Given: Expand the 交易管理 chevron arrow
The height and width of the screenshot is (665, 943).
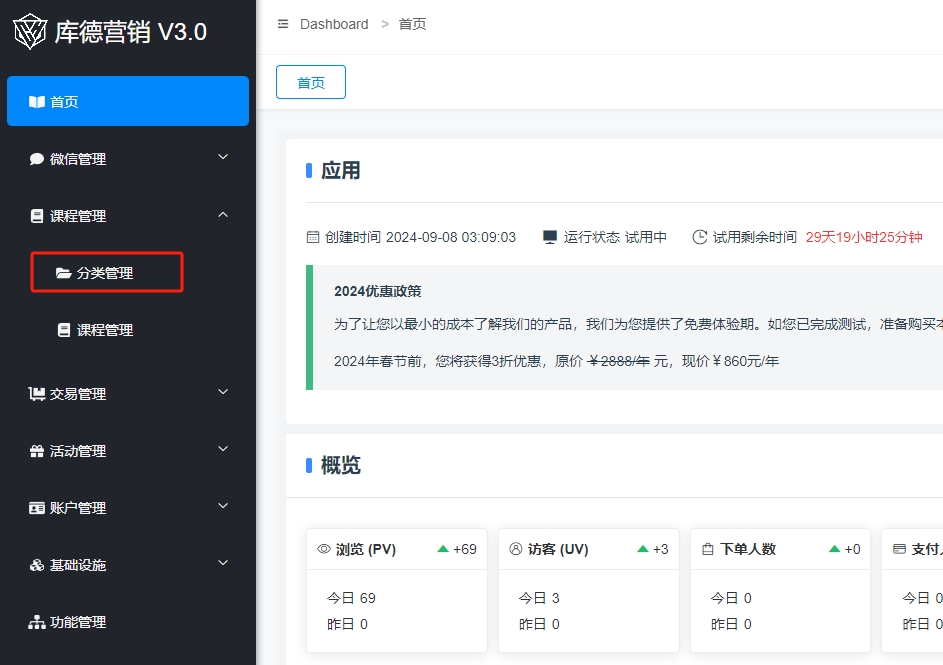Looking at the screenshot, I should tap(223, 393).
